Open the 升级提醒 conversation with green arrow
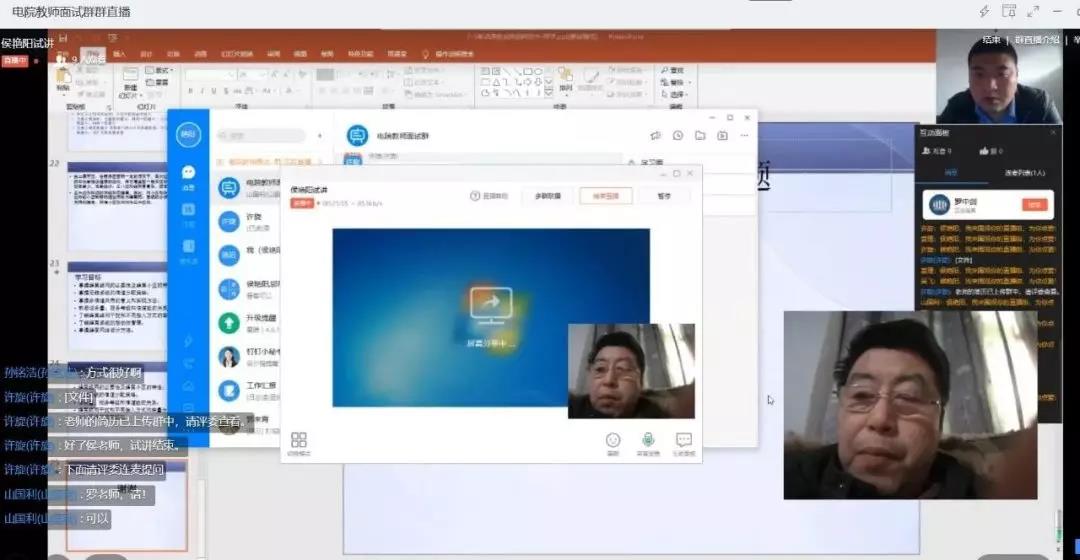Viewport: 1080px width, 560px height. tap(247, 322)
